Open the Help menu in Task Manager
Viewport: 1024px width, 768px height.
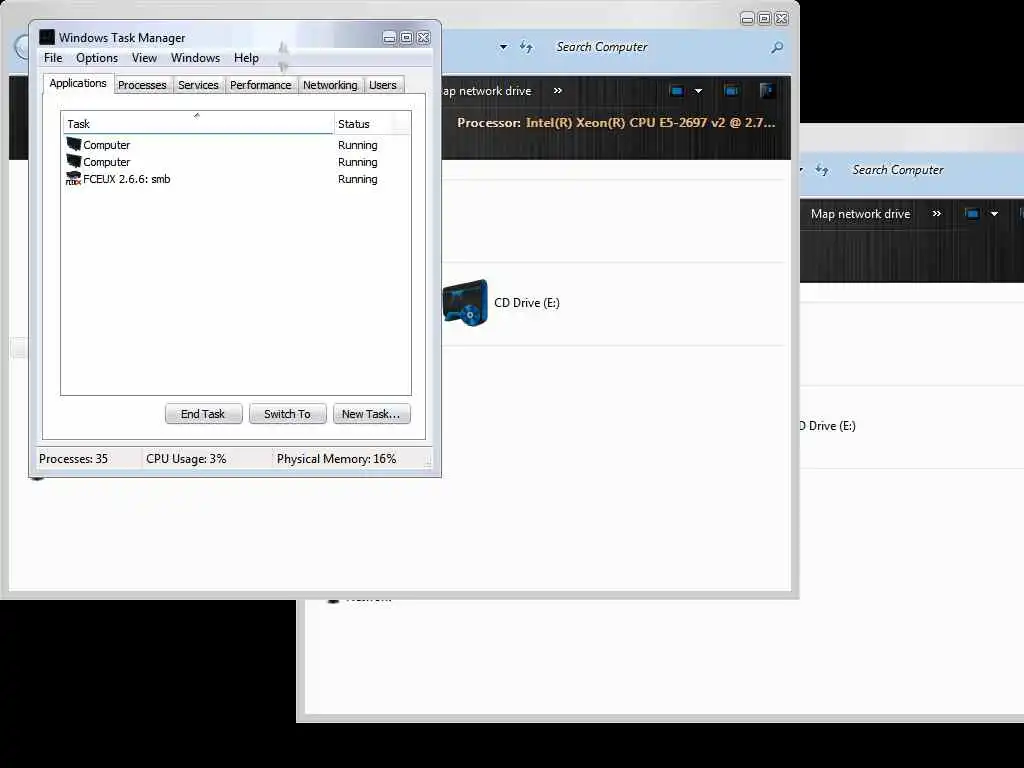(x=246, y=57)
